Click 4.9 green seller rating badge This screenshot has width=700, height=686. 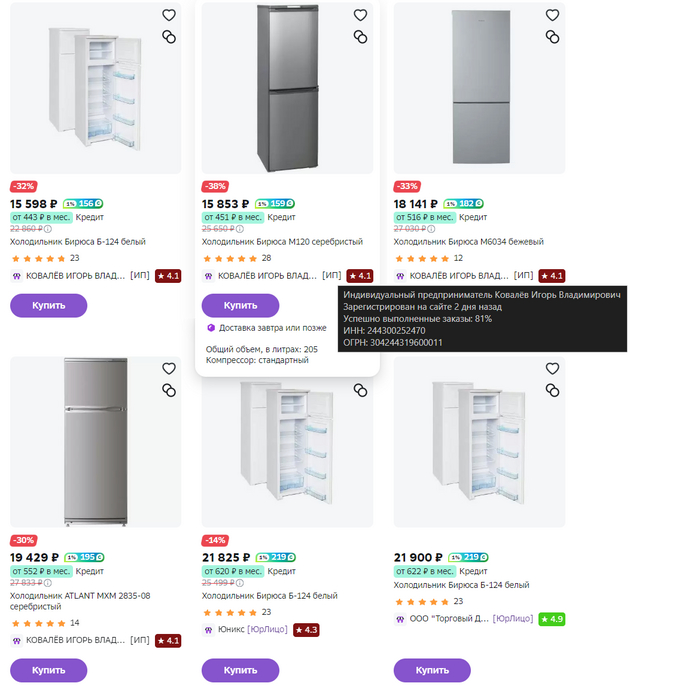click(x=551, y=619)
